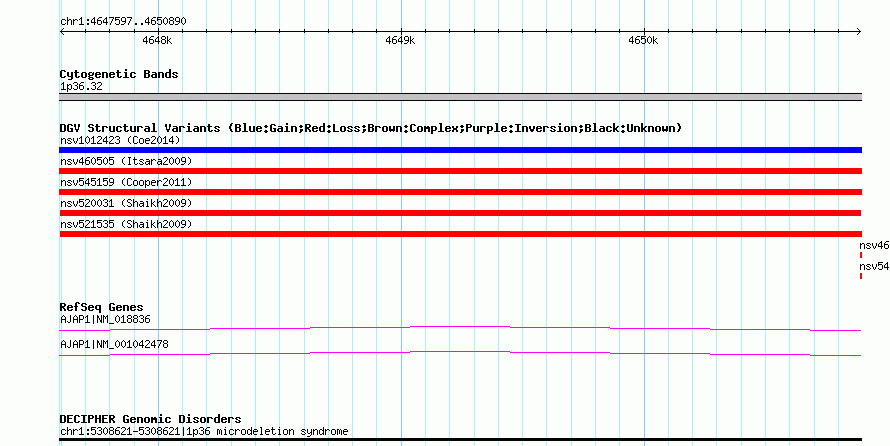Click the nsv545159 (Cooper2011) label
The height and width of the screenshot is (446, 890).
(126, 182)
